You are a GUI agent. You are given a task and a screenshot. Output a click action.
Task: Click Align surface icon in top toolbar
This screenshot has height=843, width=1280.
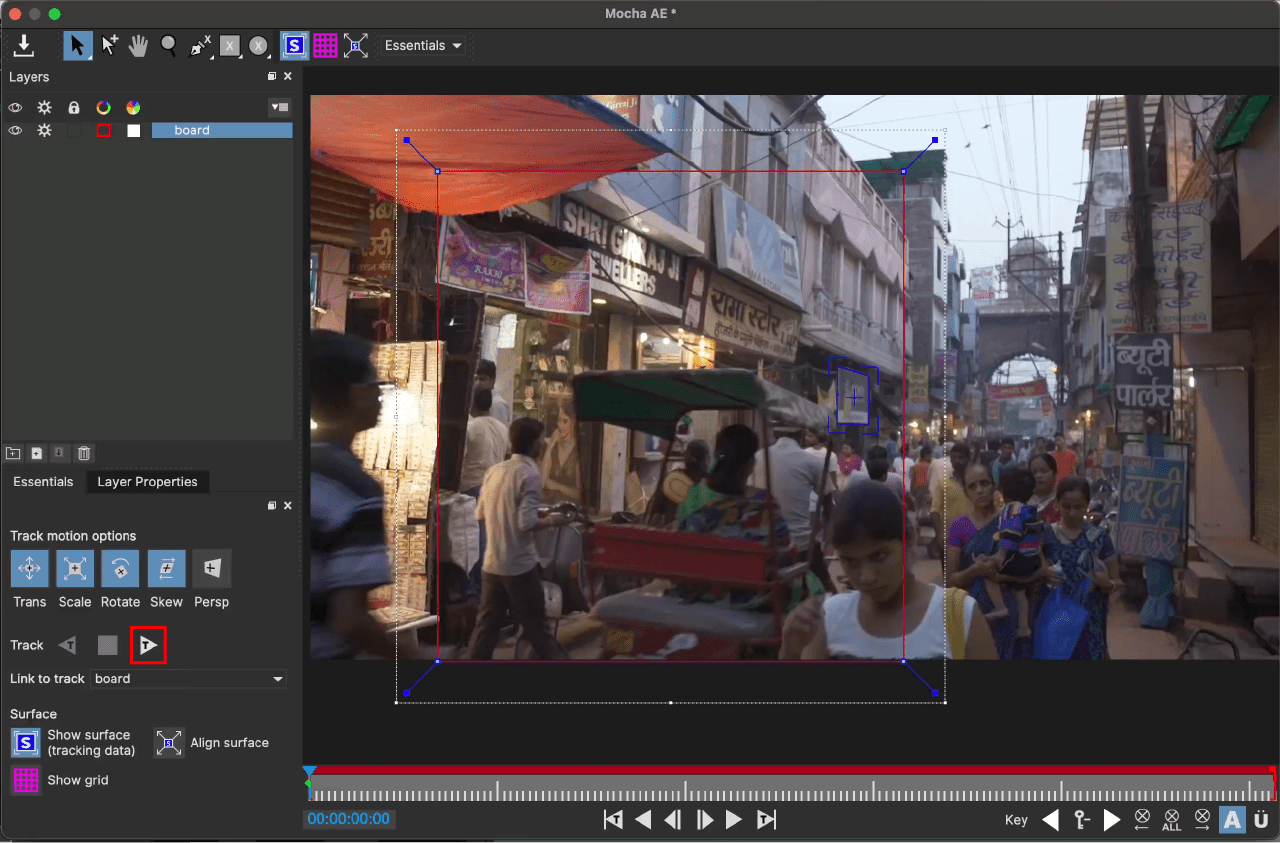[x=356, y=45]
